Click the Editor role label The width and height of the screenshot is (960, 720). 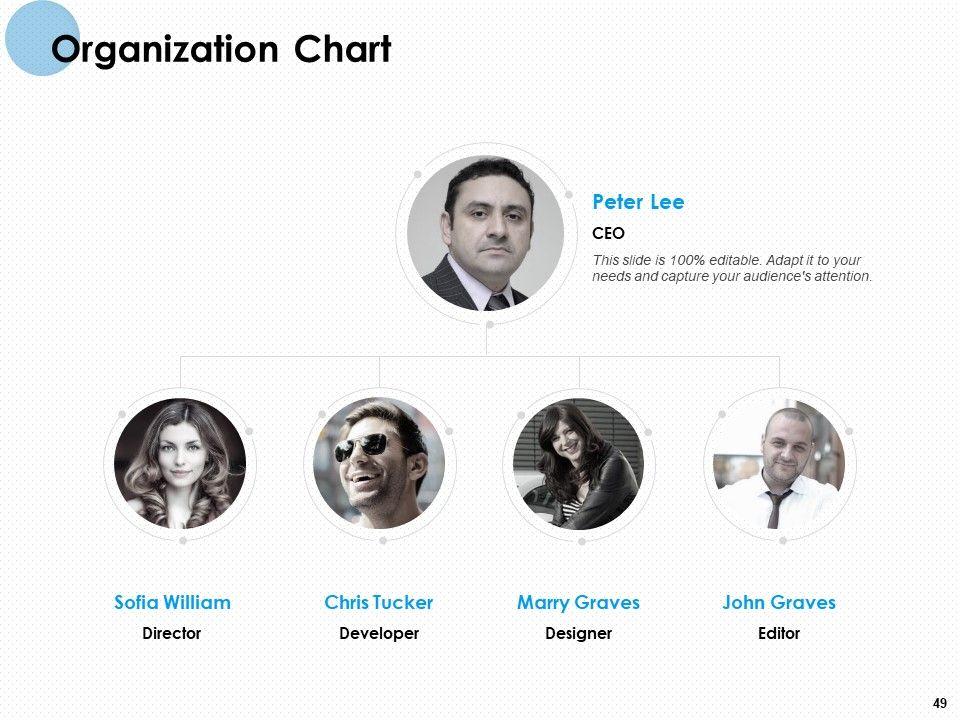779,633
